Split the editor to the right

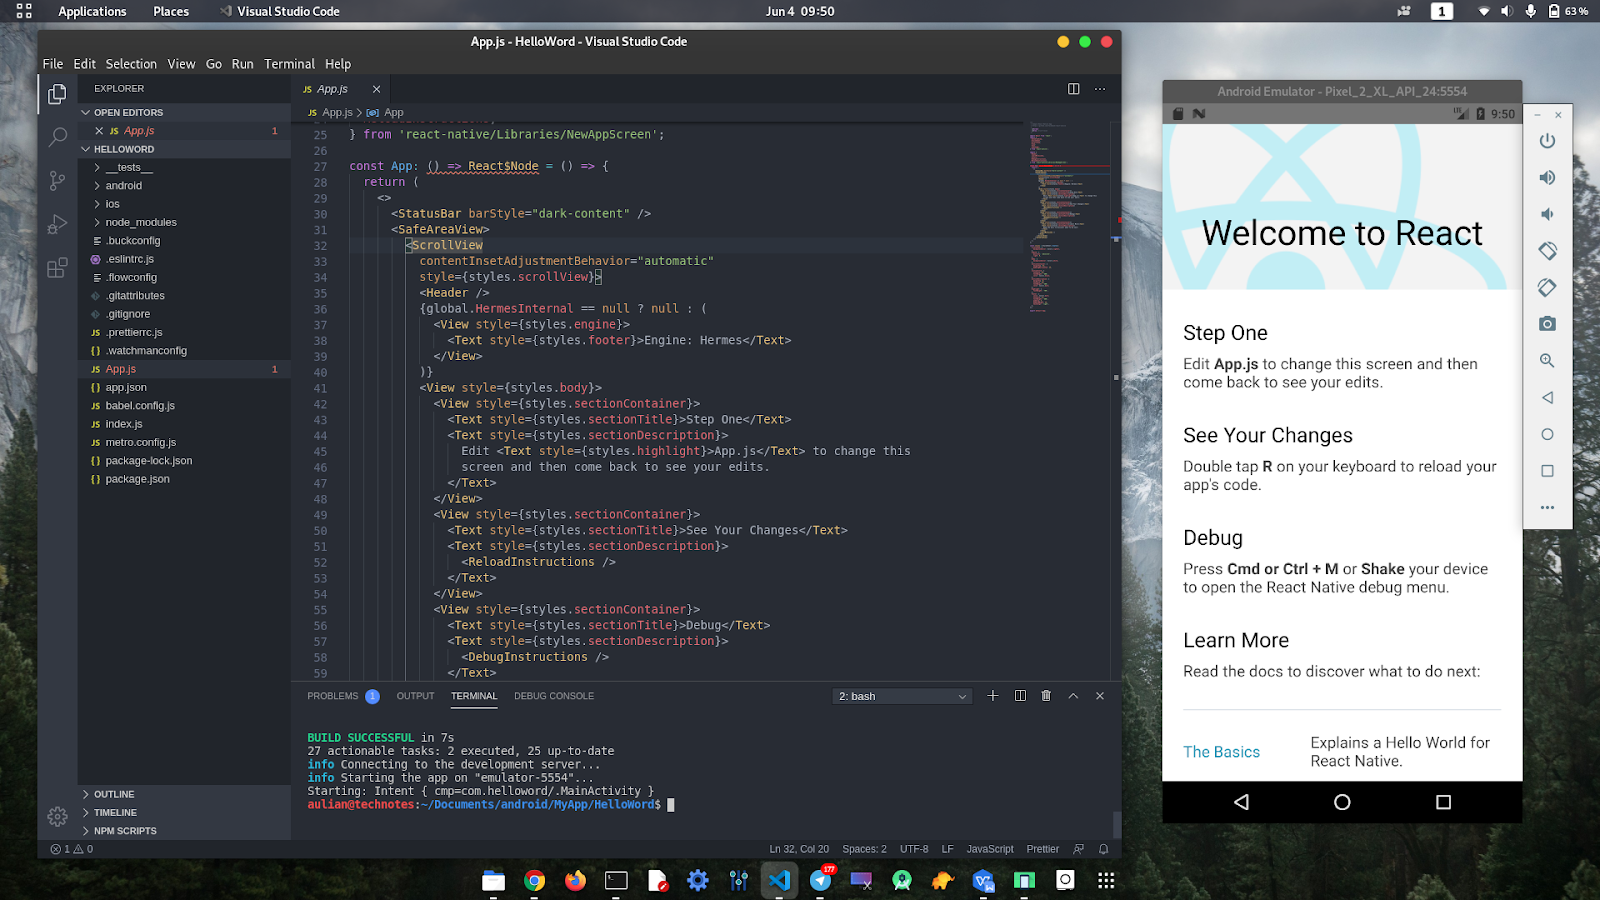coord(1073,89)
